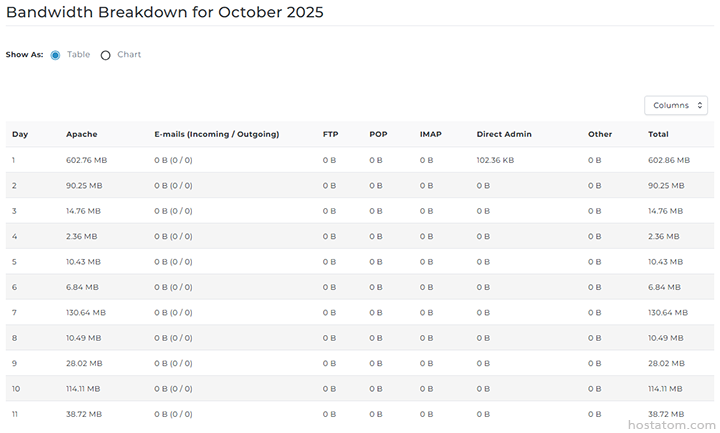Sort by the Direct Admin column
Viewport: 720px width, 433px height.
click(504, 134)
